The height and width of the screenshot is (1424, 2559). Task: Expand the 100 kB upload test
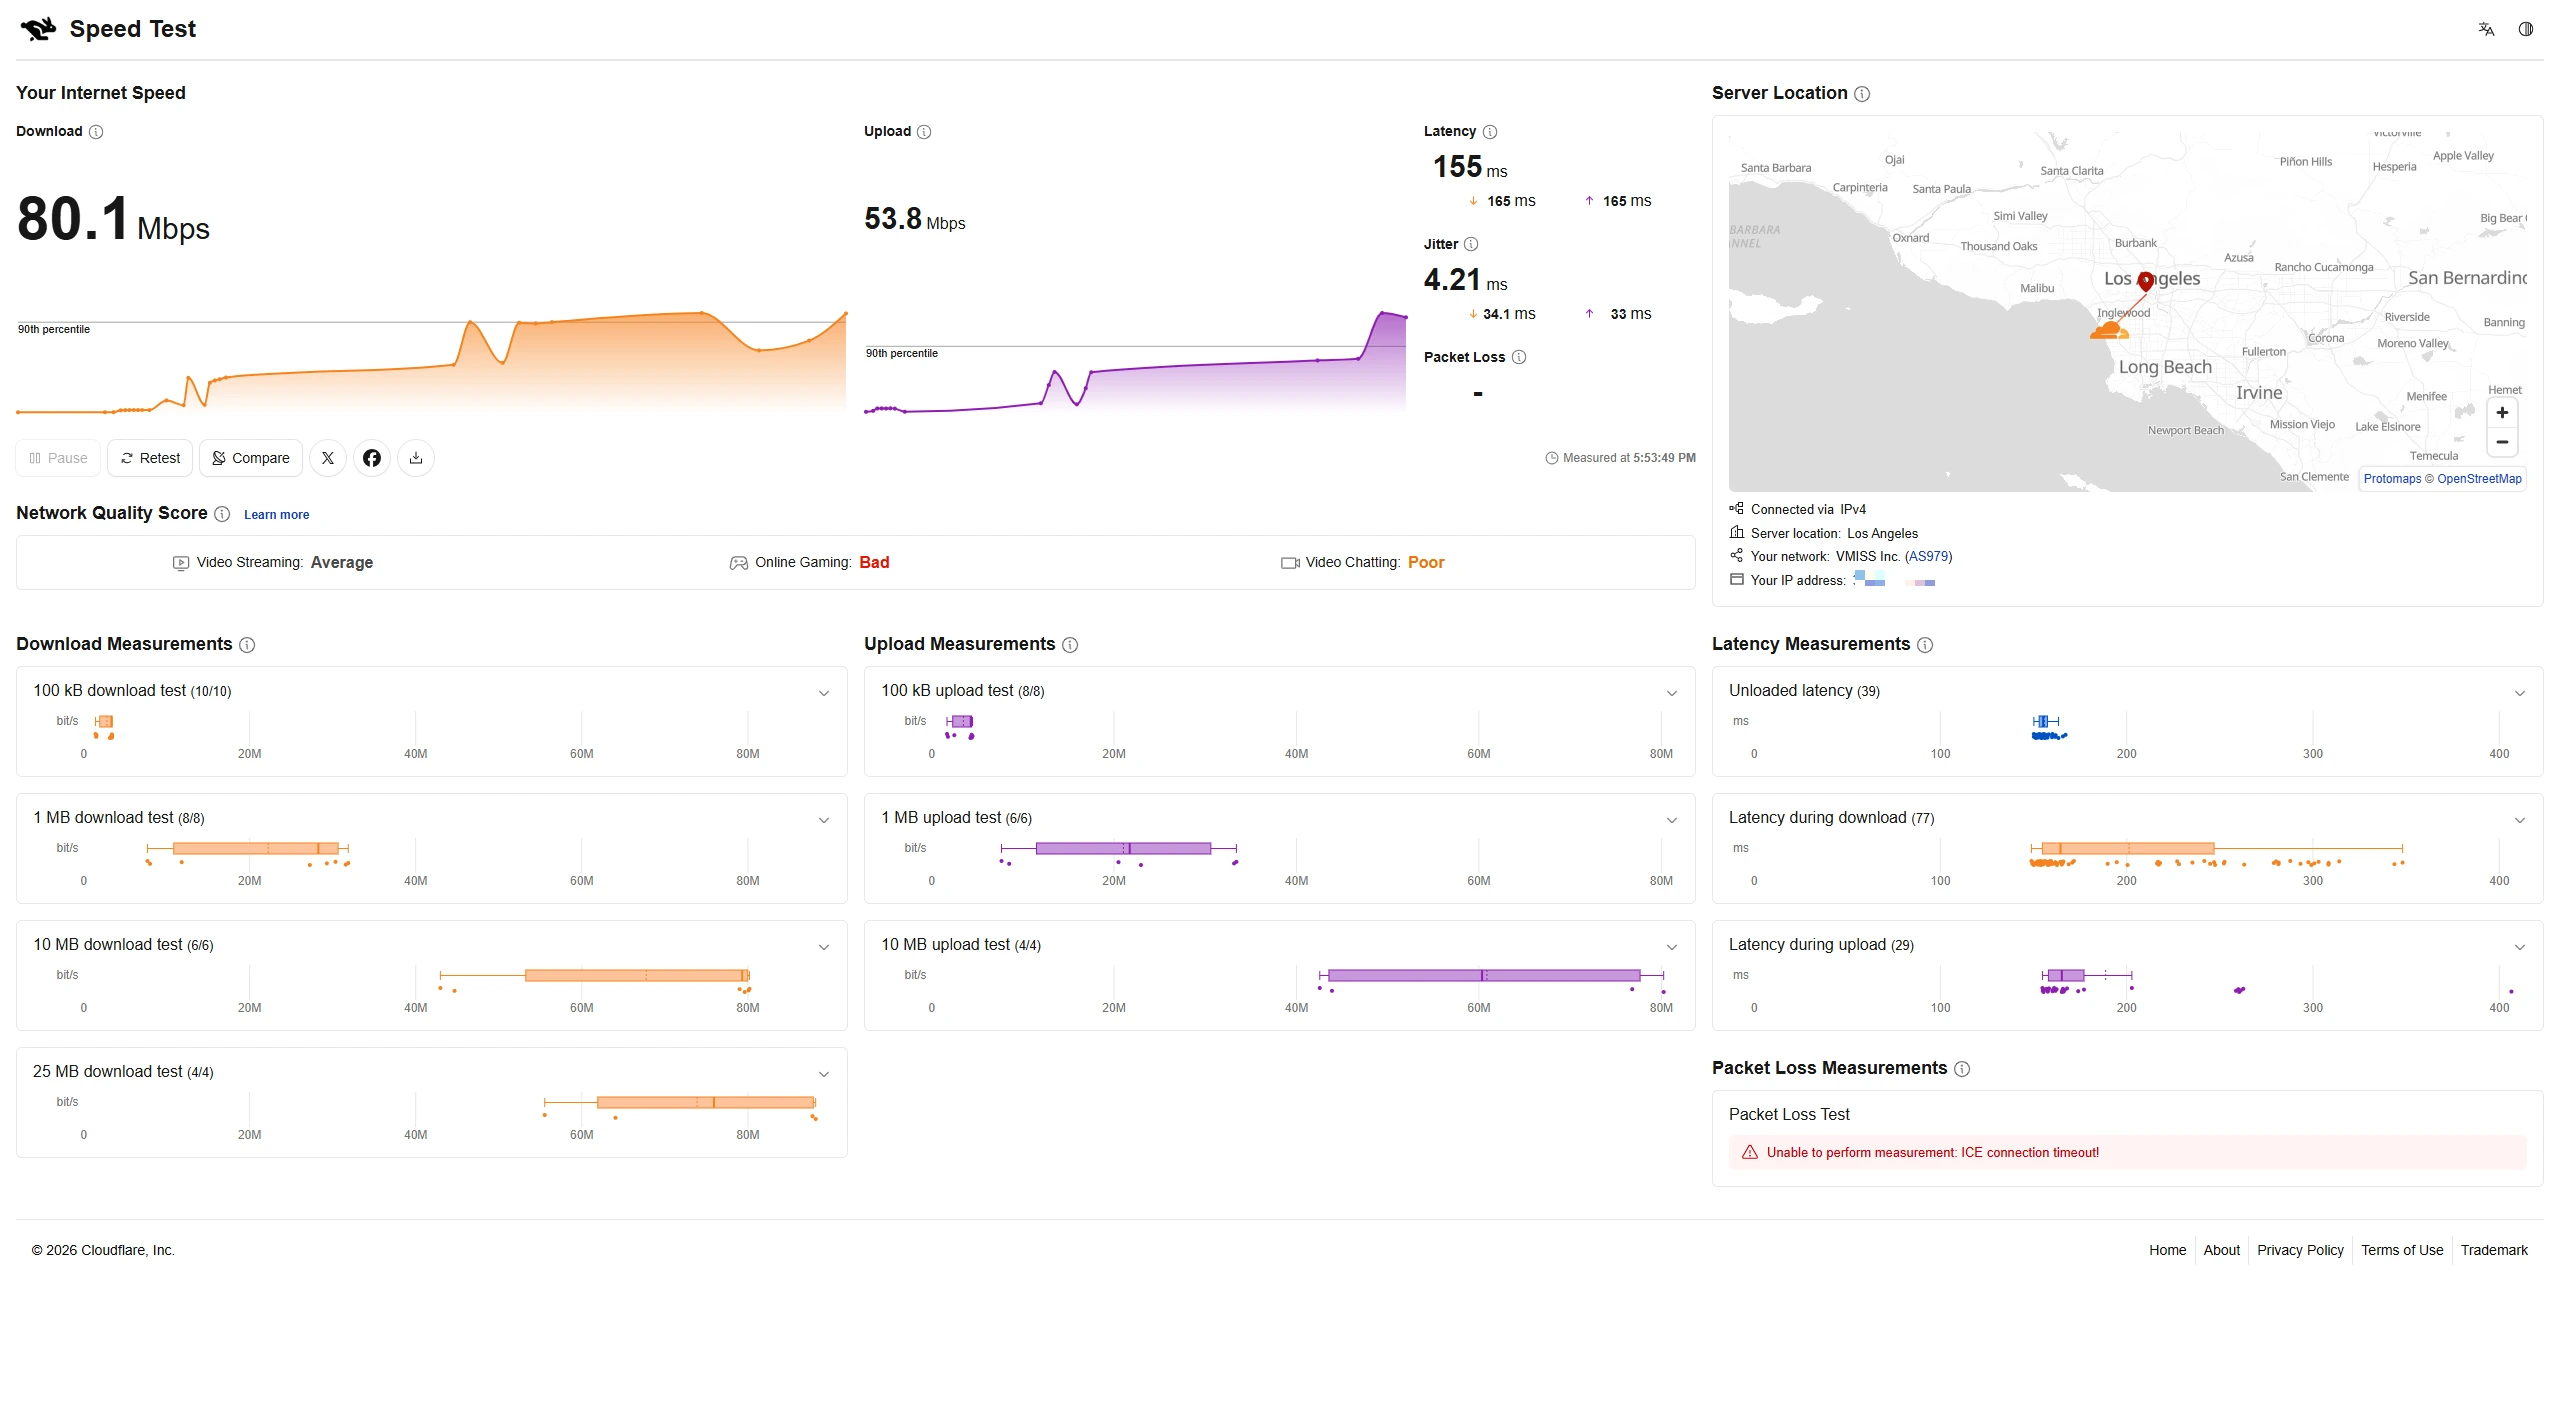1672,693
